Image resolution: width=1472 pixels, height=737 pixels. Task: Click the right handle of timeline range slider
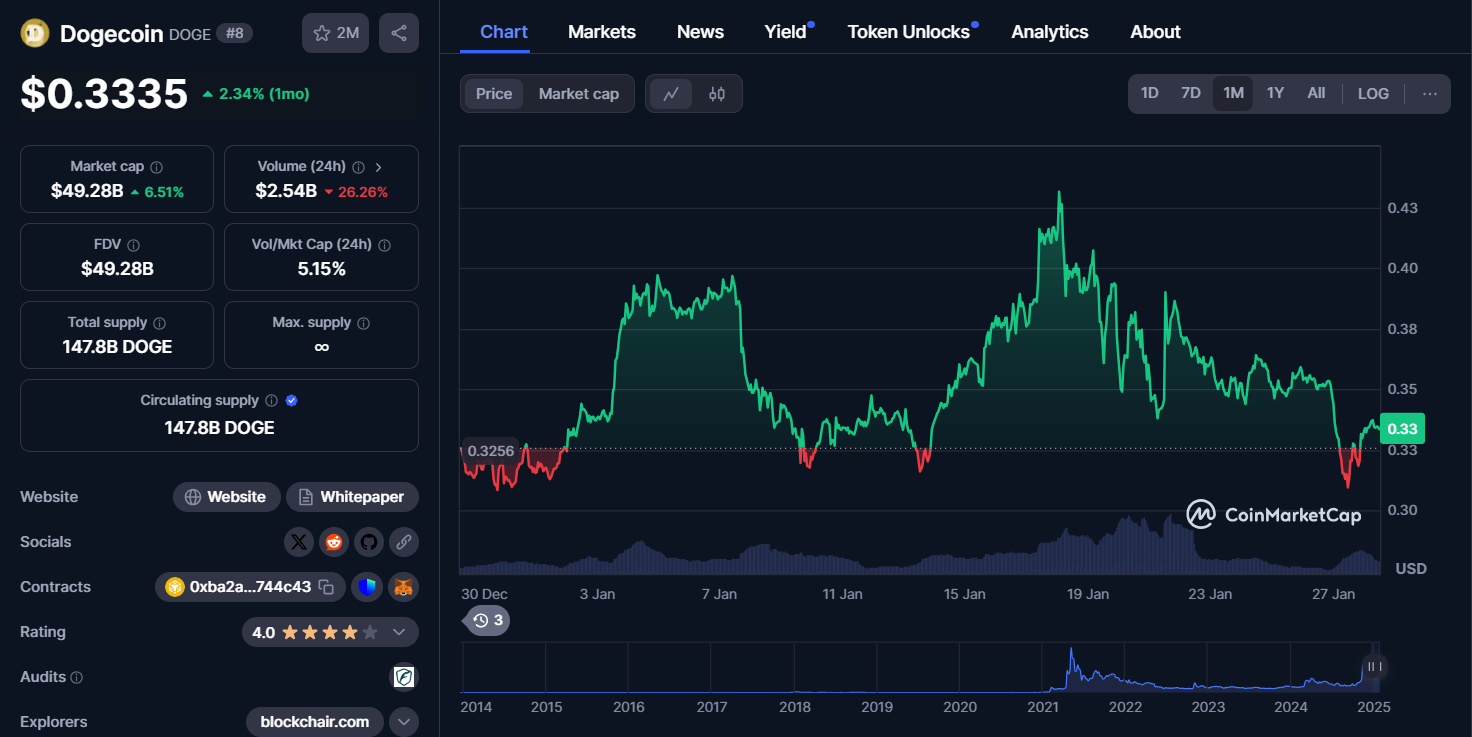(1375, 667)
